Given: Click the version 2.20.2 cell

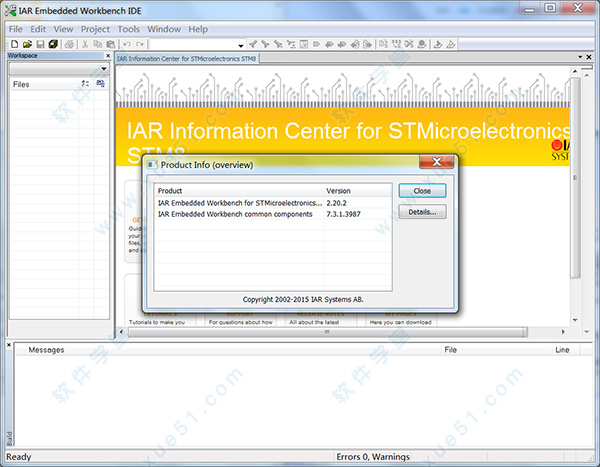Looking at the screenshot, I should click(x=336, y=203).
